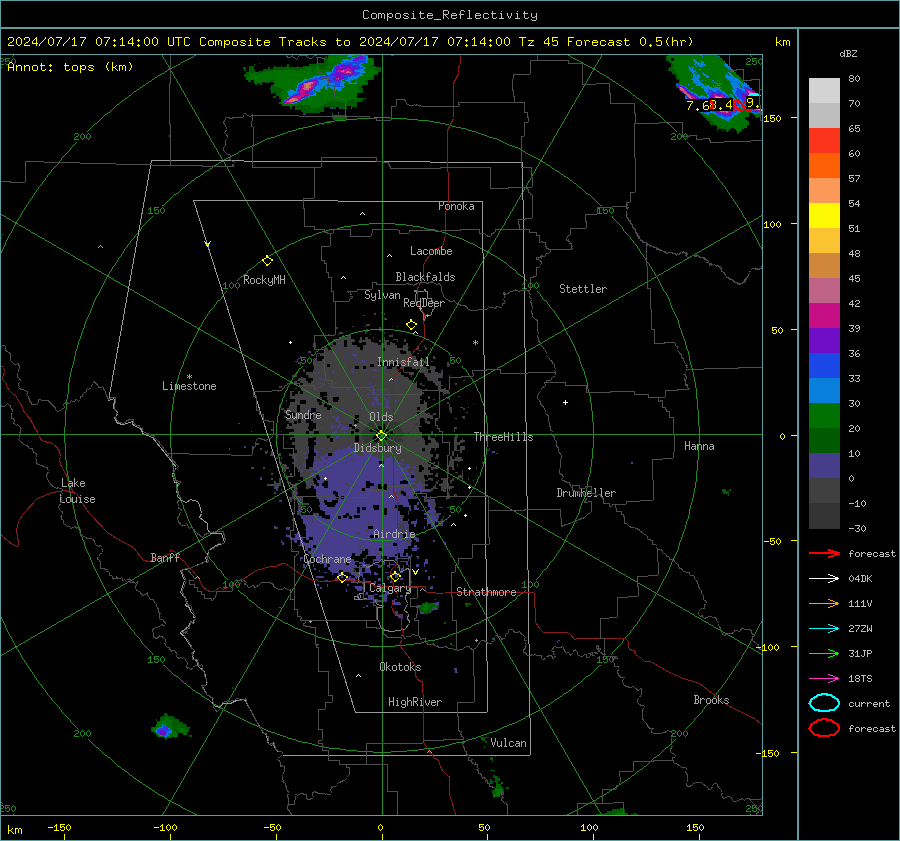Click the HighRiver label
This screenshot has height=841, width=900.
[415, 702]
